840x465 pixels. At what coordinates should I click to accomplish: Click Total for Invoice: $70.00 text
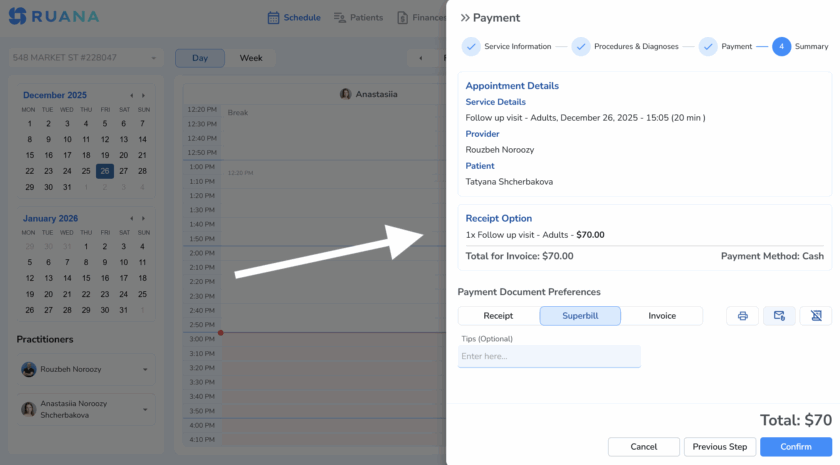519,256
